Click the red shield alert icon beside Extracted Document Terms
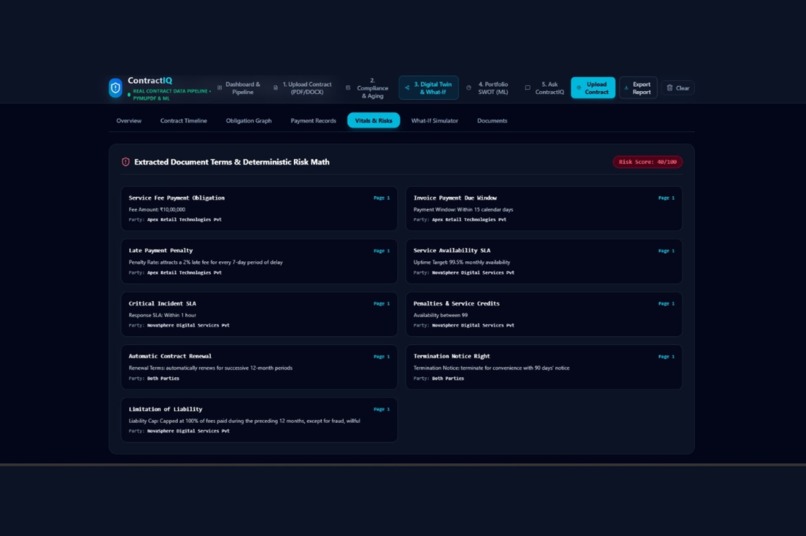The height and width of the screenshot is (536, 806). pyautogui.click(x=125, y=162)
